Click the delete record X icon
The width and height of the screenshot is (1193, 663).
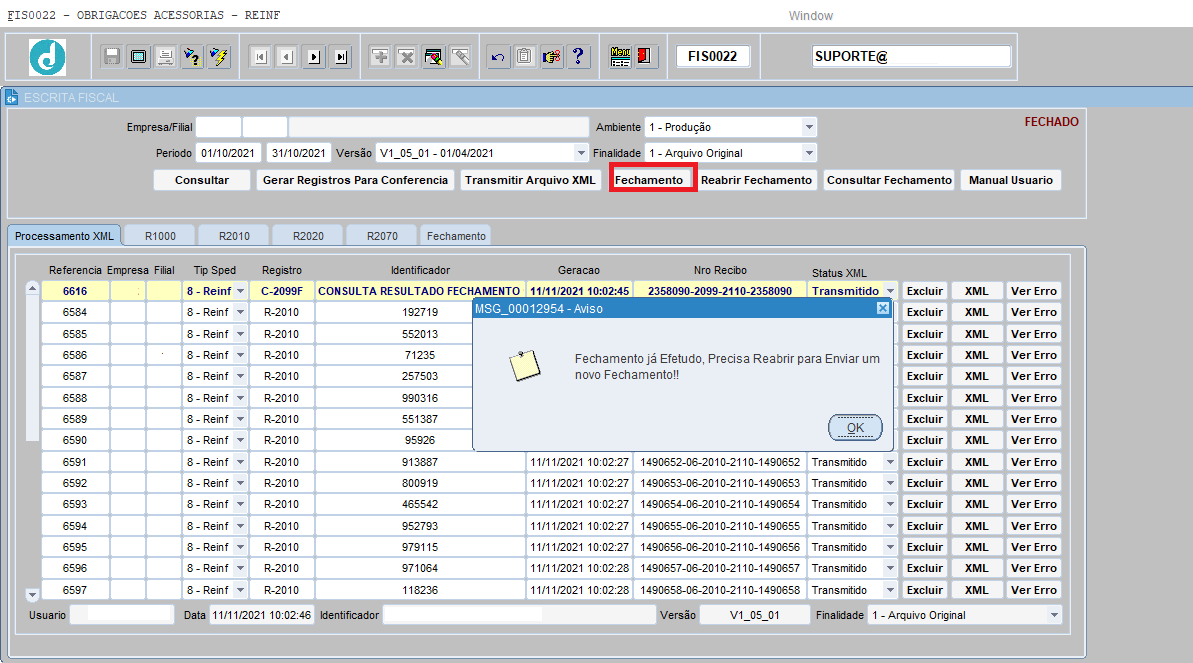click(407, 56)
